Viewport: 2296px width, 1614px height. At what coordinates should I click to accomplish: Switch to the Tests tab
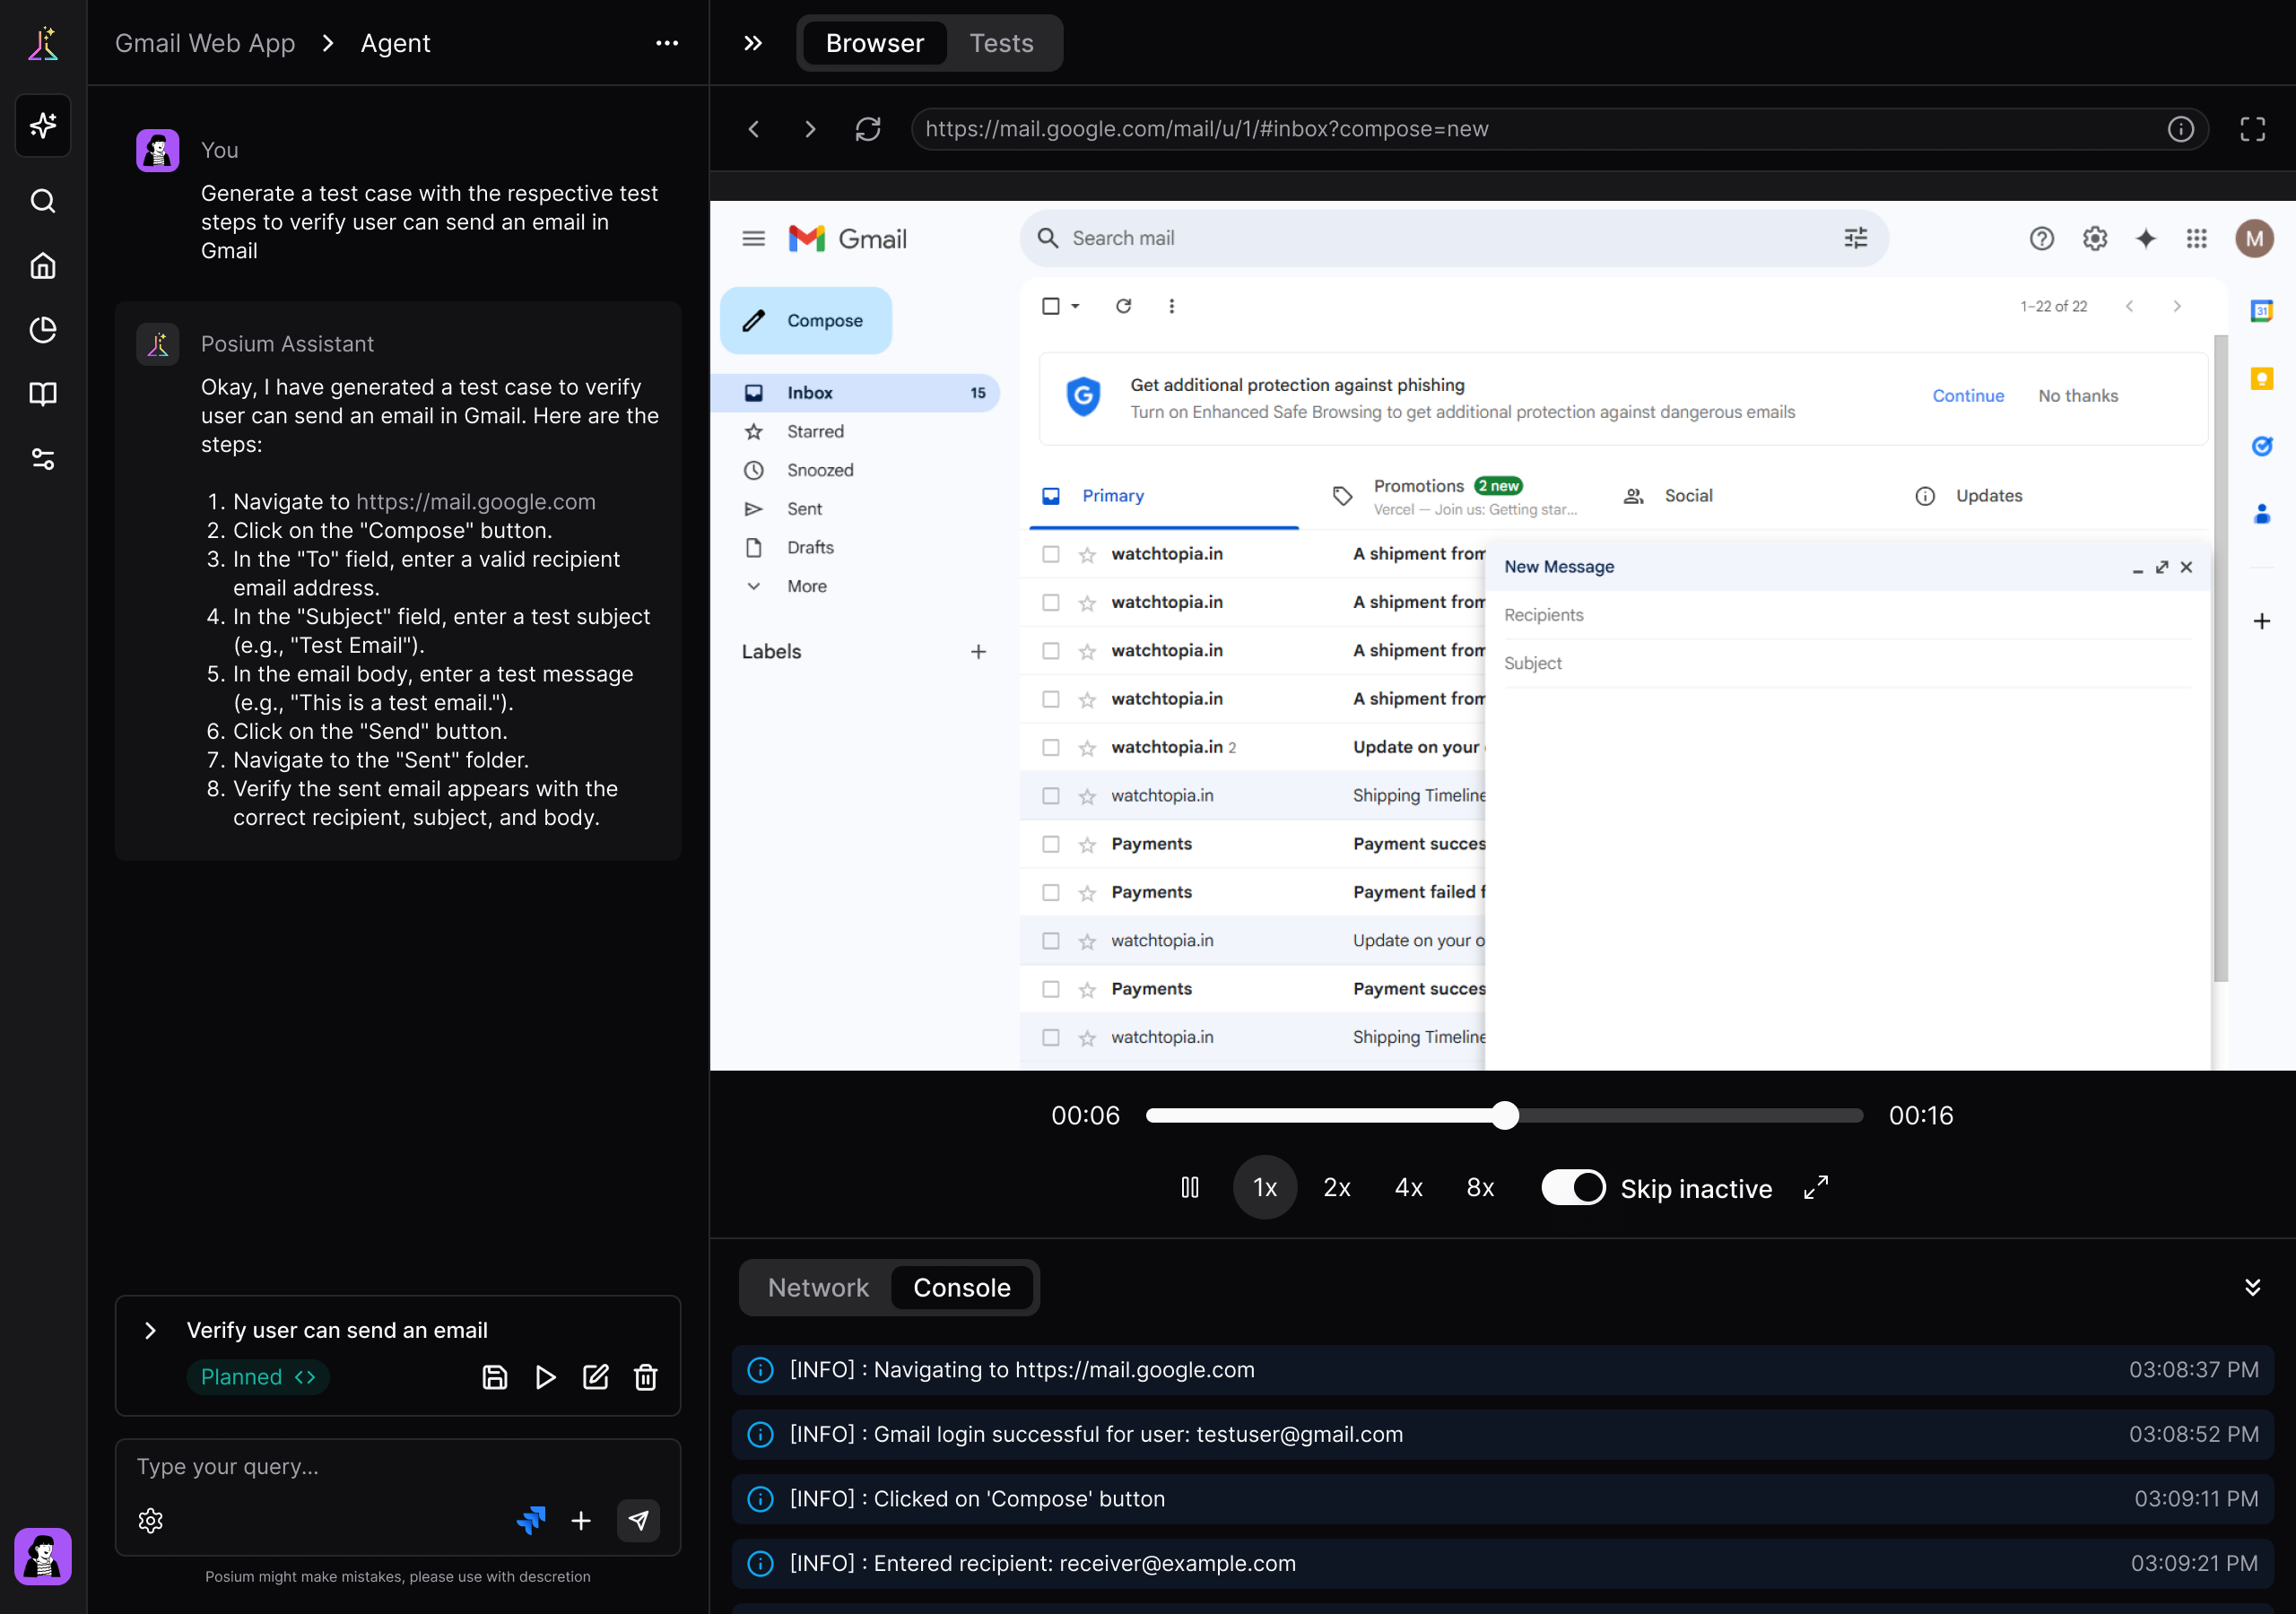(x=1001, y=43)
